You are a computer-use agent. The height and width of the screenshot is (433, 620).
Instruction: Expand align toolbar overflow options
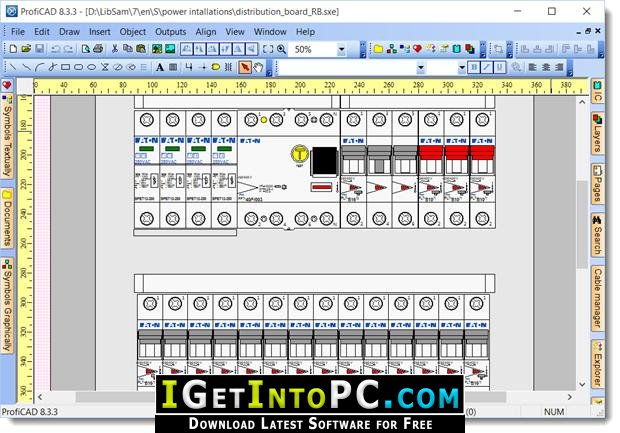tap(601, 50)
